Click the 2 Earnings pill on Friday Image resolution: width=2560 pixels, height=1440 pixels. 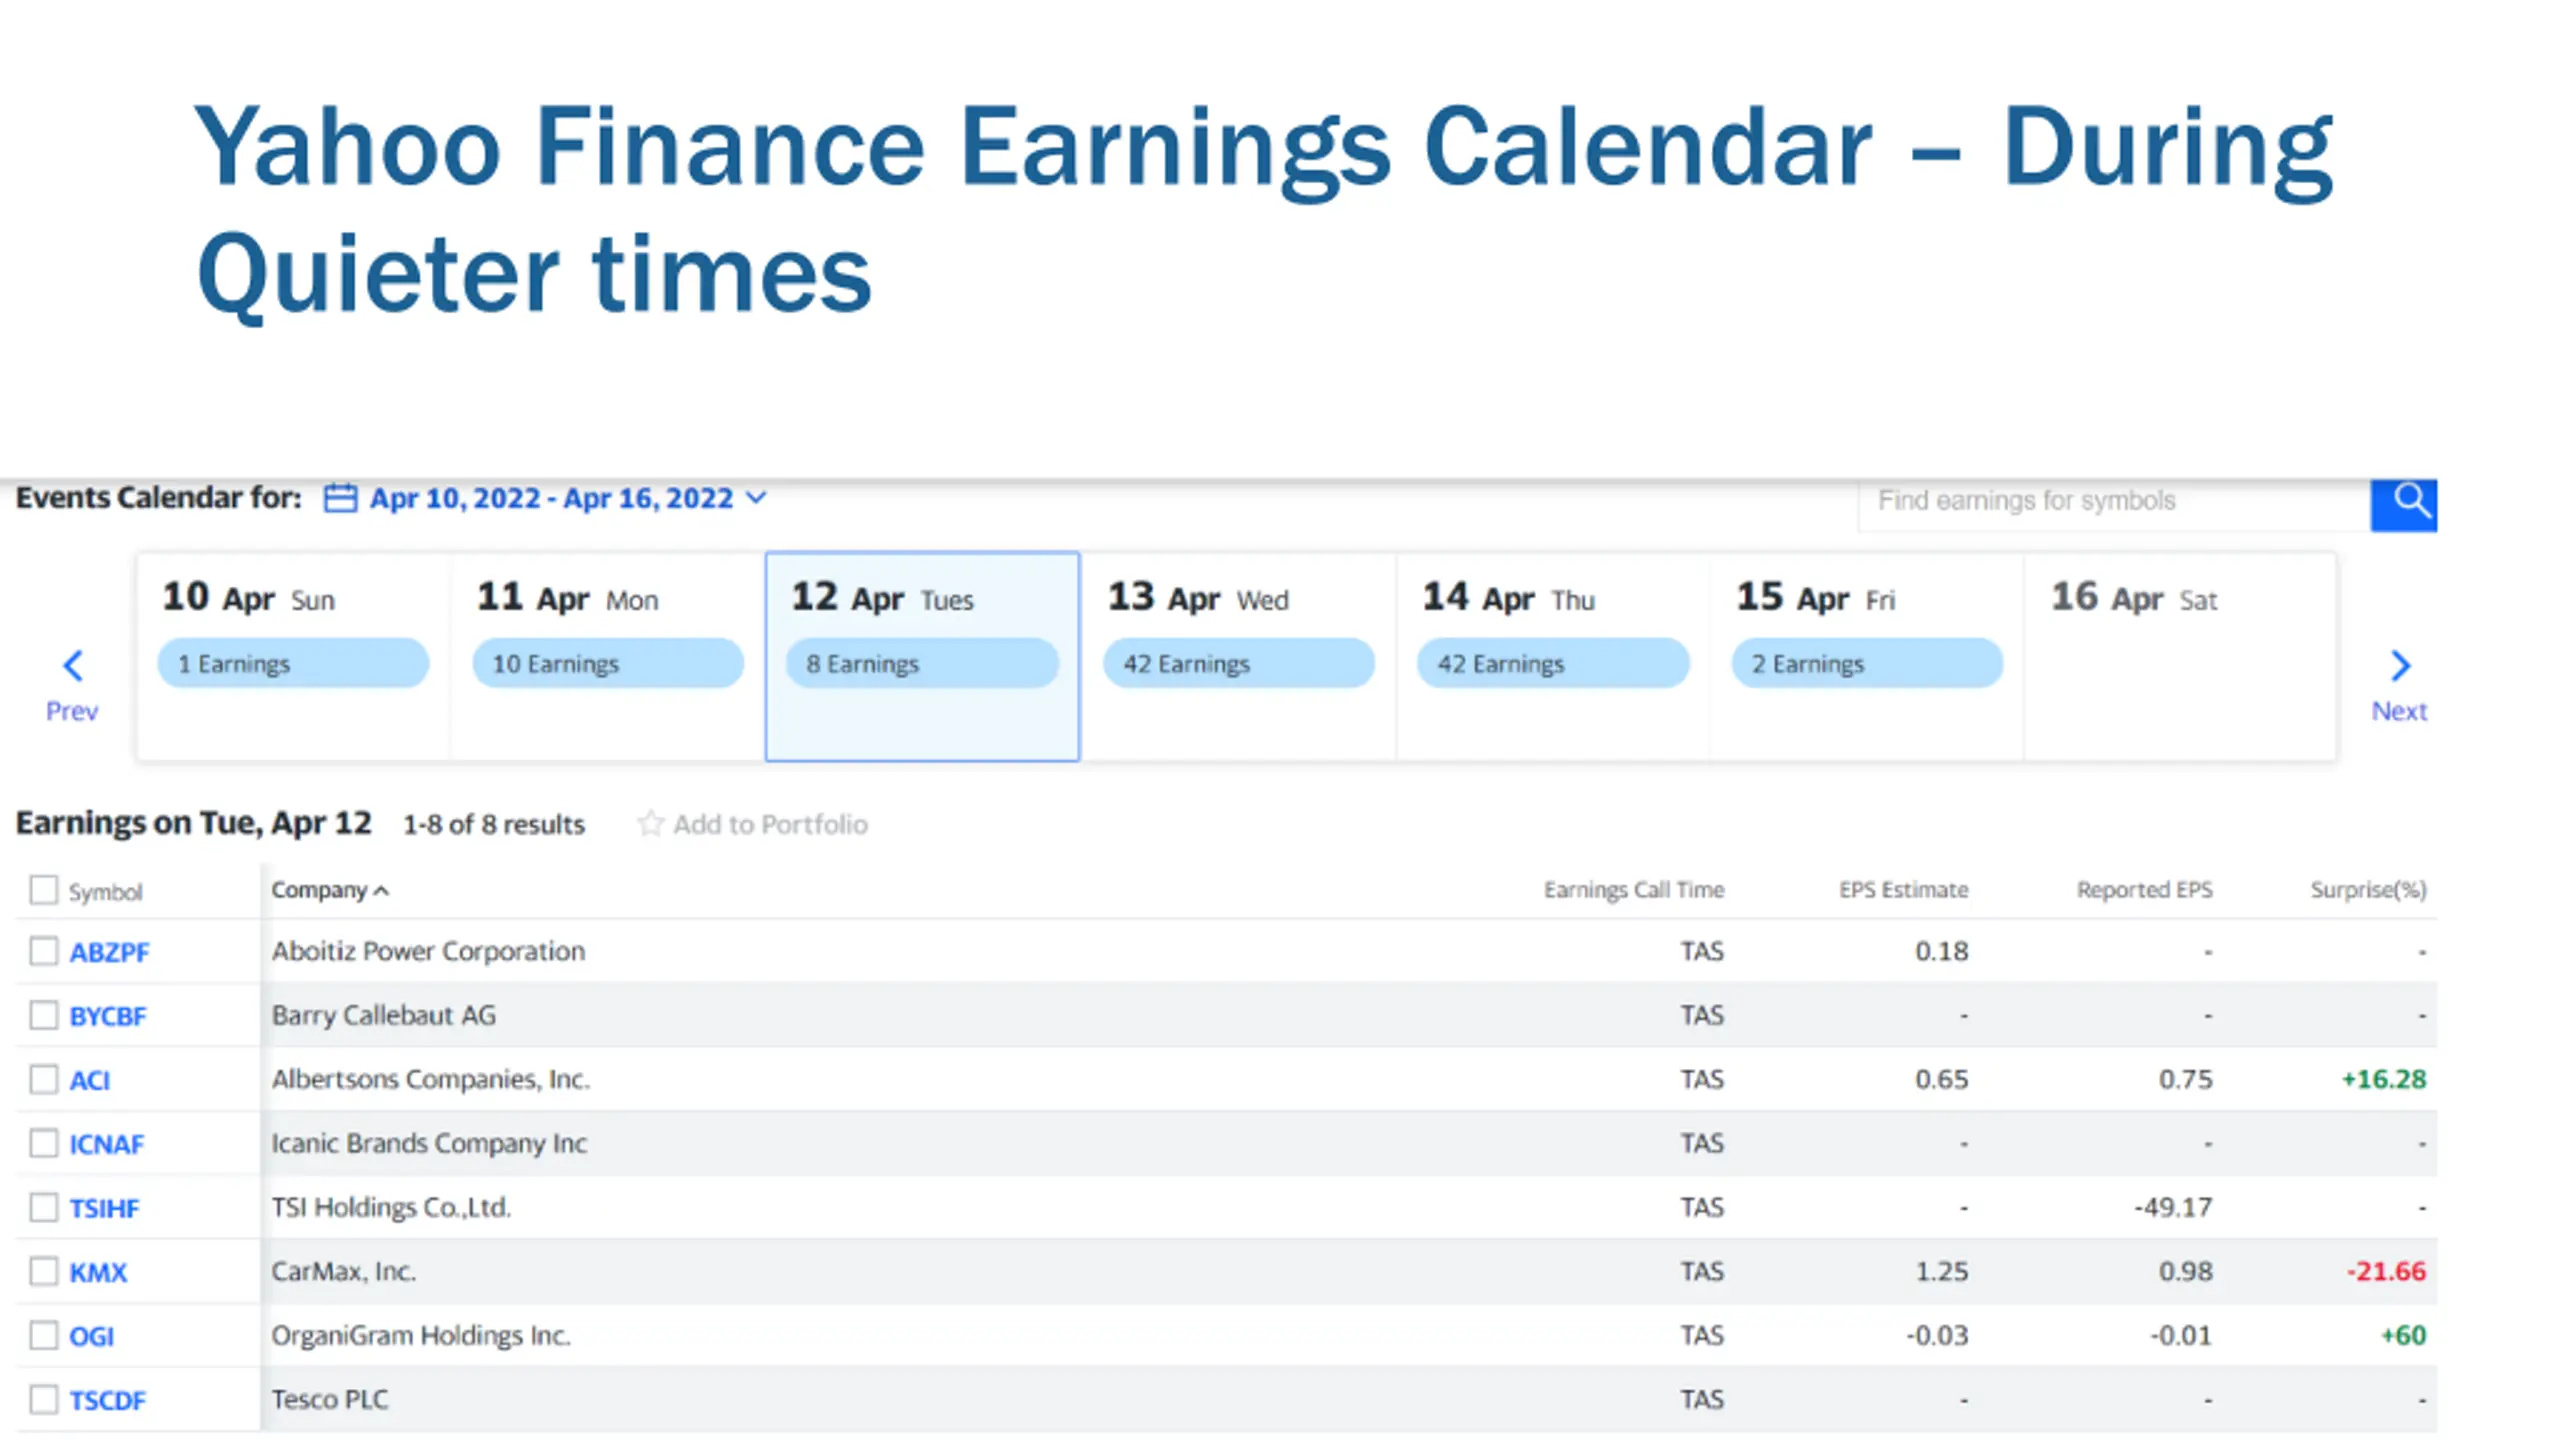pos(1867,663)
